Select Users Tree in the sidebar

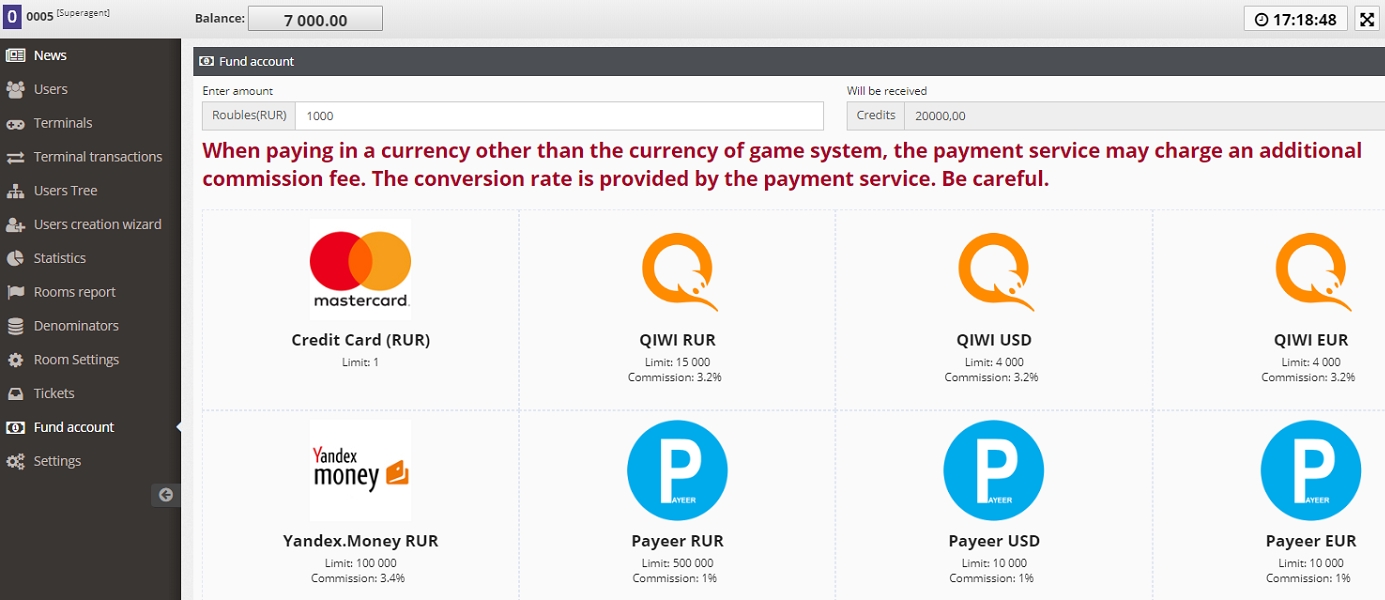pos(65,190)
